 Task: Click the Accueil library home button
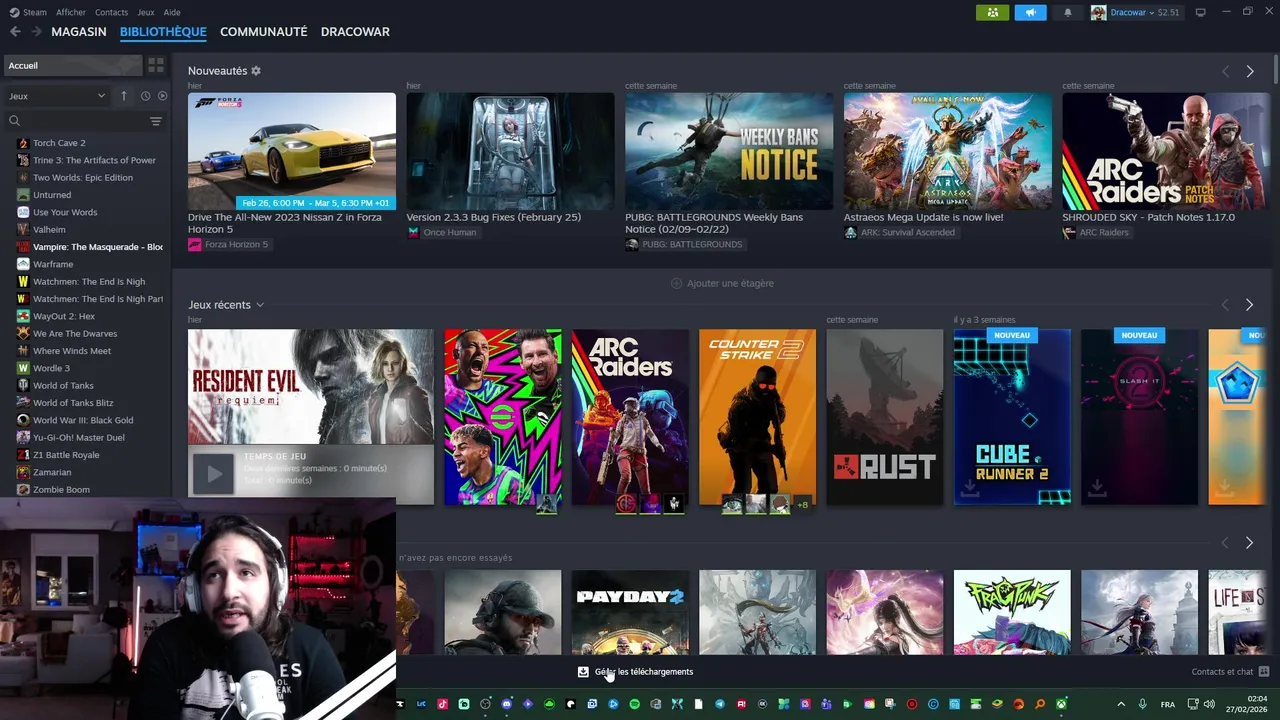[72, 65]
